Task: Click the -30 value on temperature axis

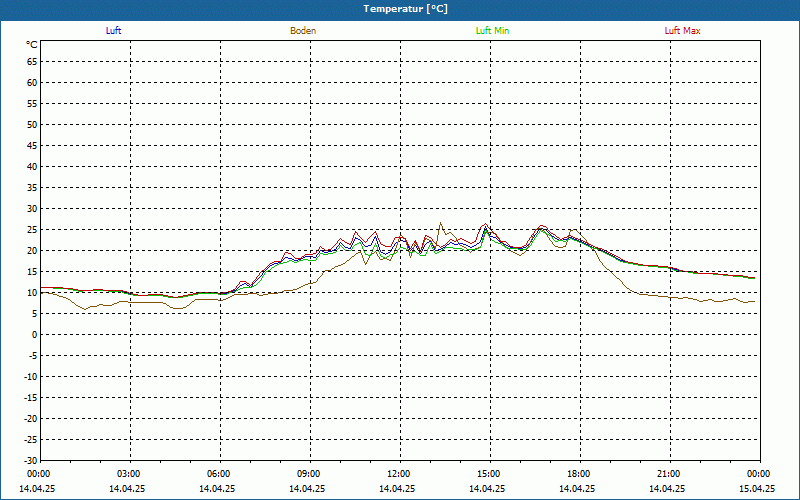Action: tap(31, 460)
